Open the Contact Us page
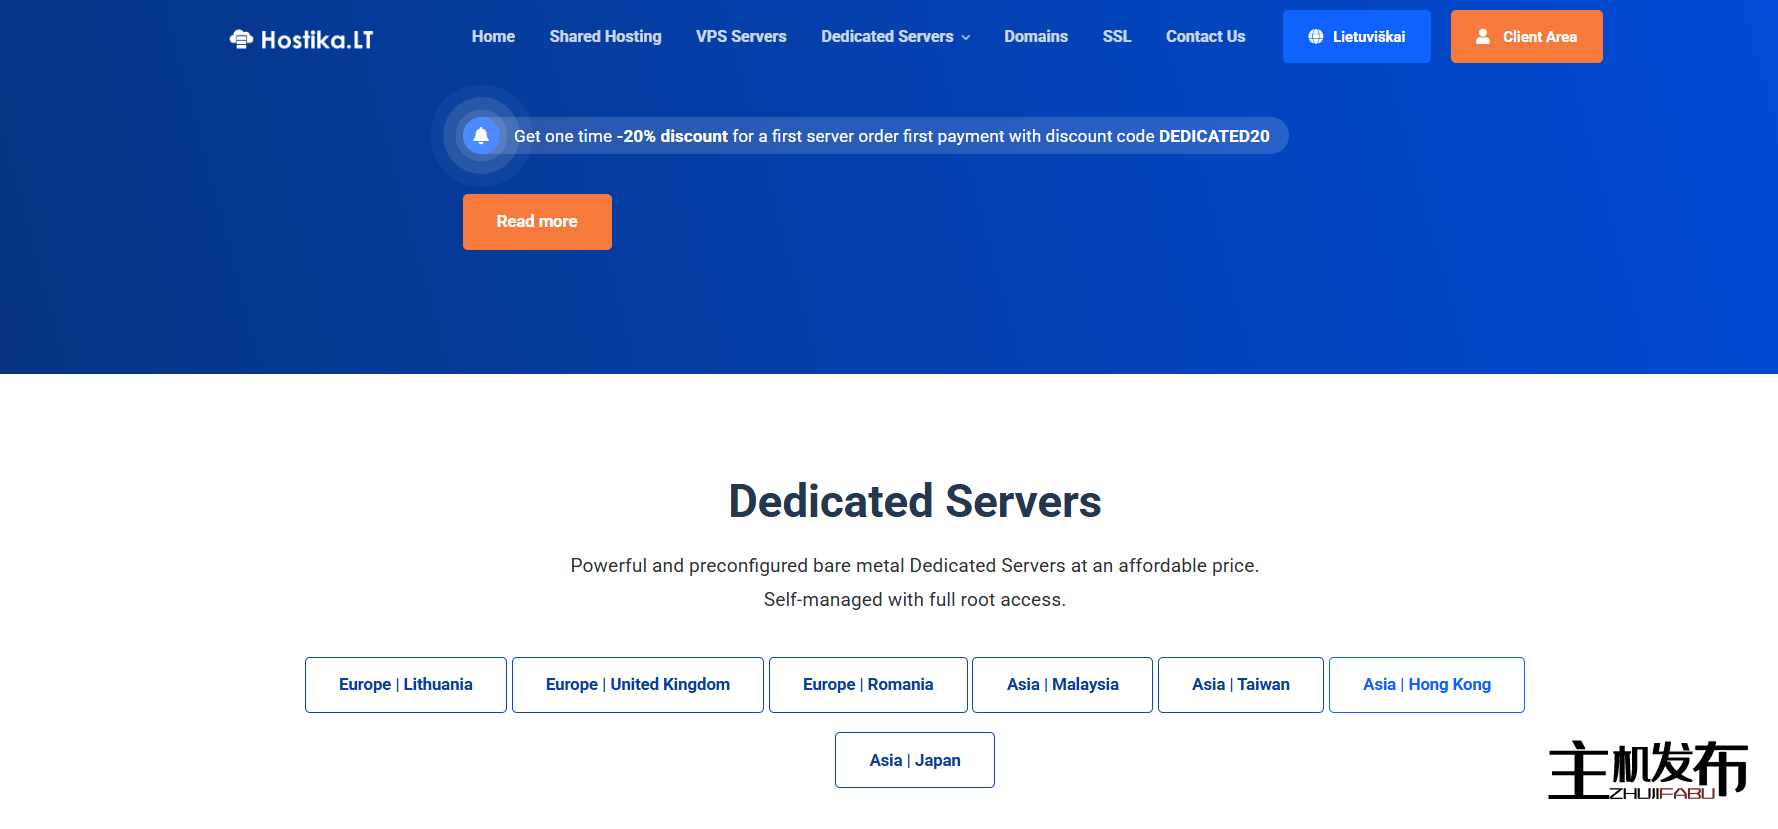This screenshot has width=1778, height=829. coord(1205,37)
